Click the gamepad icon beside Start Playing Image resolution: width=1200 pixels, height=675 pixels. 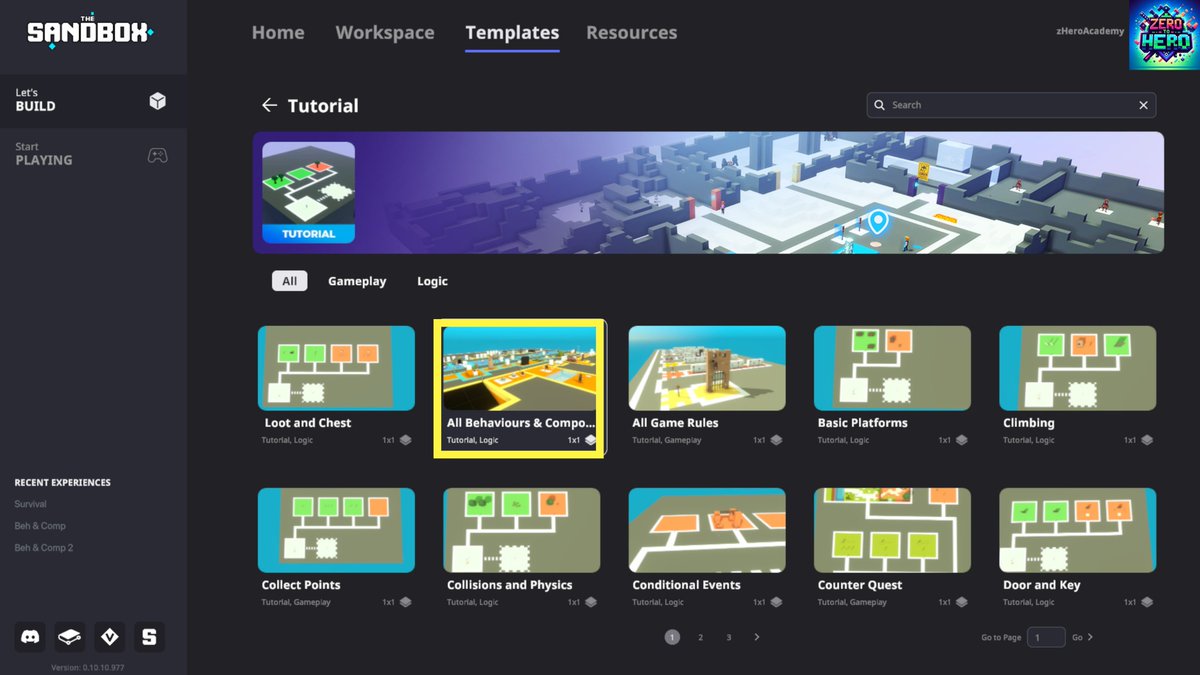click(x=158, y=155)
